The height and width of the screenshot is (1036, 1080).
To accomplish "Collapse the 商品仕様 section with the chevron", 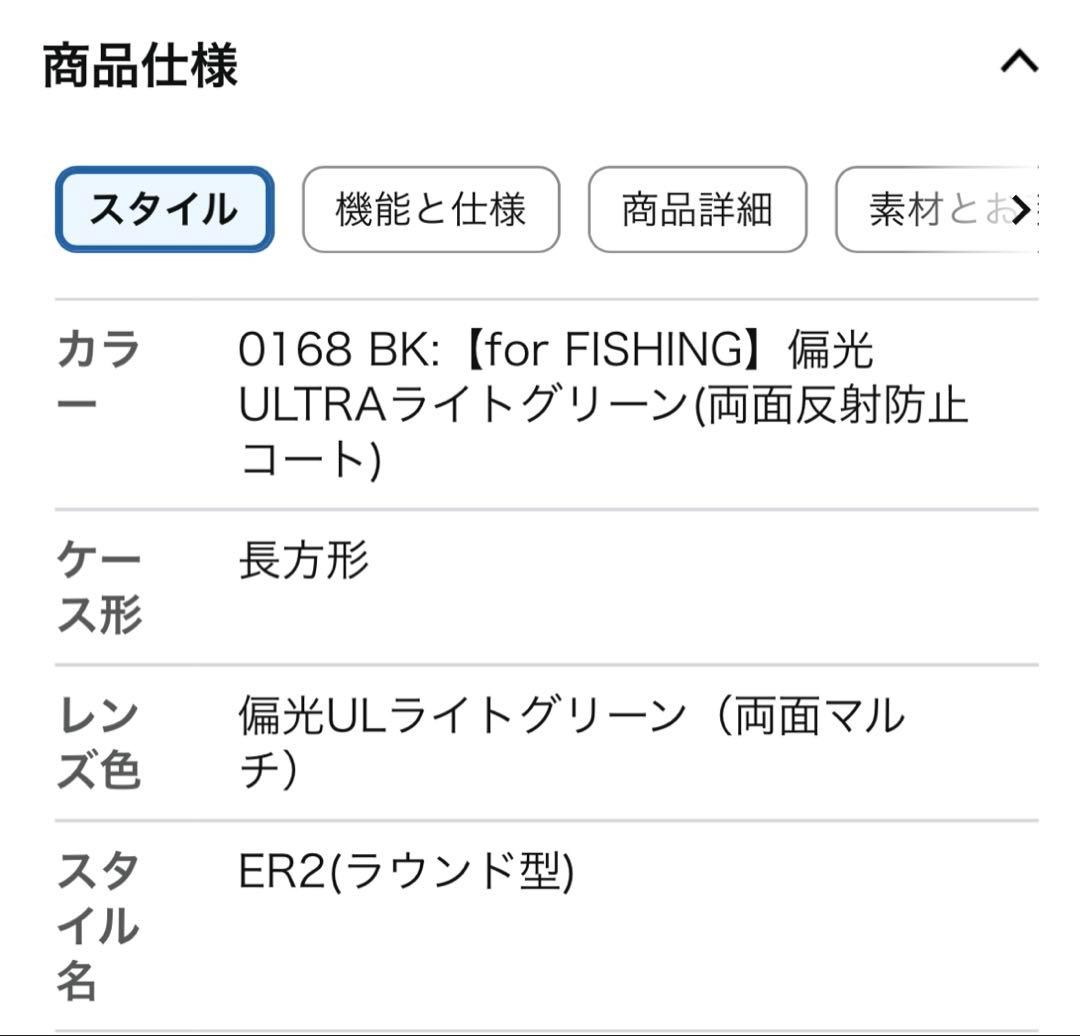I will pyautogui.click(x=1018, y=64).
